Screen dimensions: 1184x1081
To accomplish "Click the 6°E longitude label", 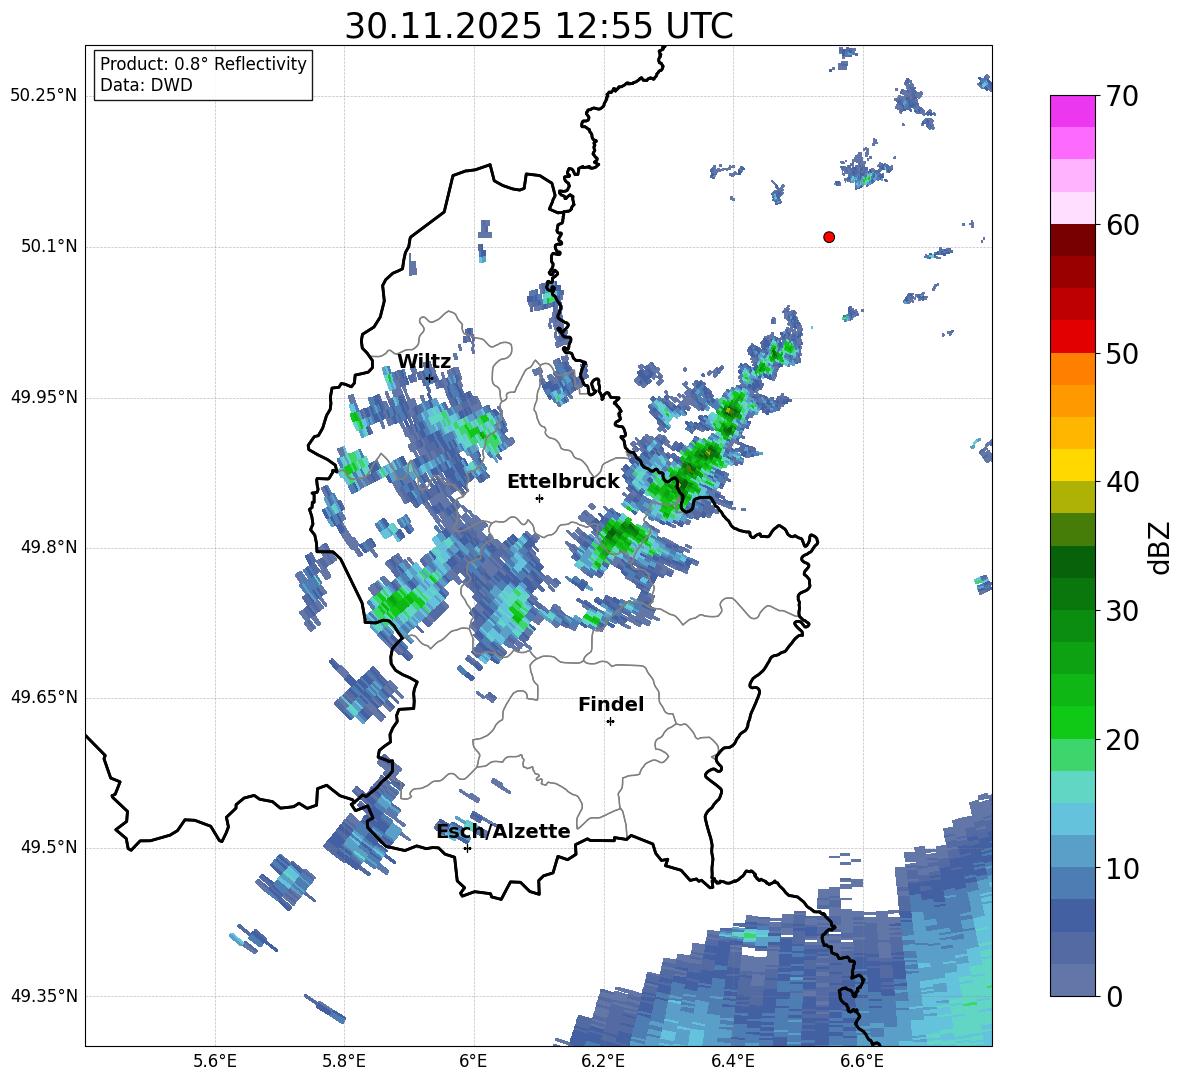I will coord(473,1061).
